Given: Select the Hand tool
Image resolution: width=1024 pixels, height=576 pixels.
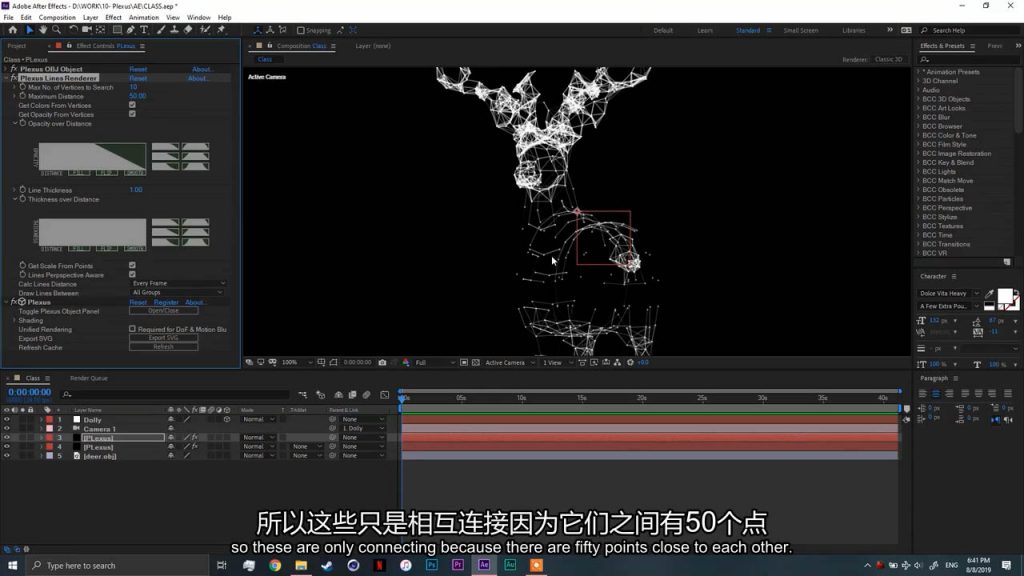Looking at the screenshot, I should [x=42, y=30].
